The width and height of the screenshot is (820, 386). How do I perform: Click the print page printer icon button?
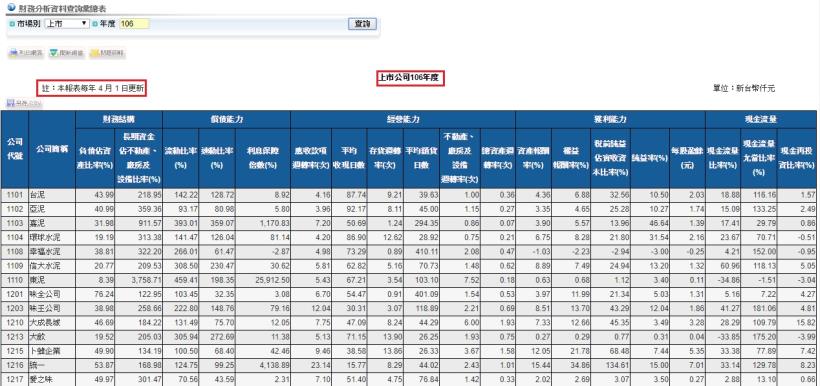tap(26, 53)
